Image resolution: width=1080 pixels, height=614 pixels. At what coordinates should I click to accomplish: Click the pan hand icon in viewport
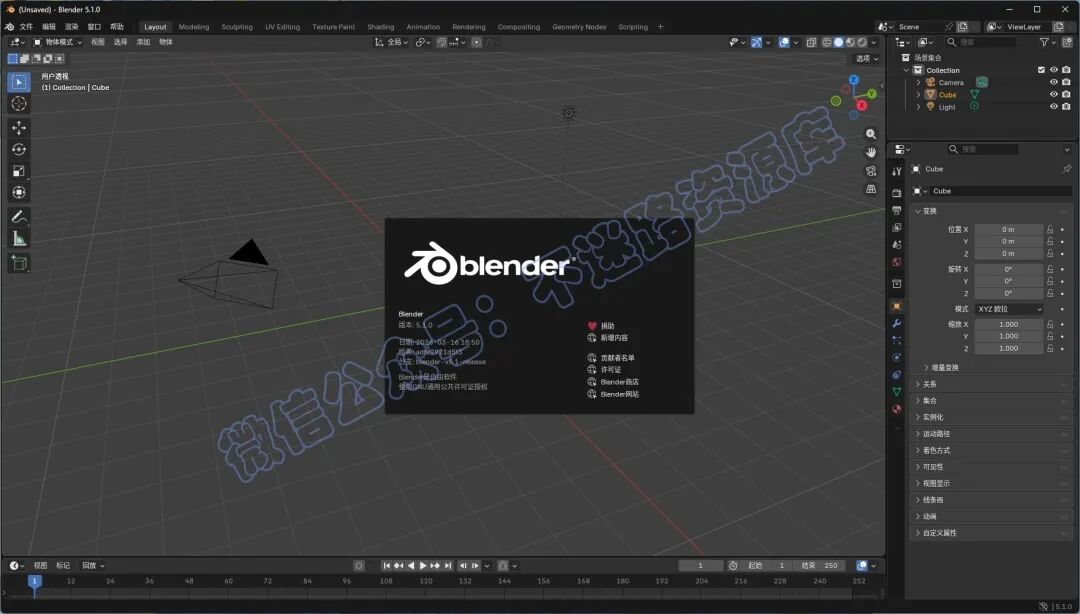871,152
